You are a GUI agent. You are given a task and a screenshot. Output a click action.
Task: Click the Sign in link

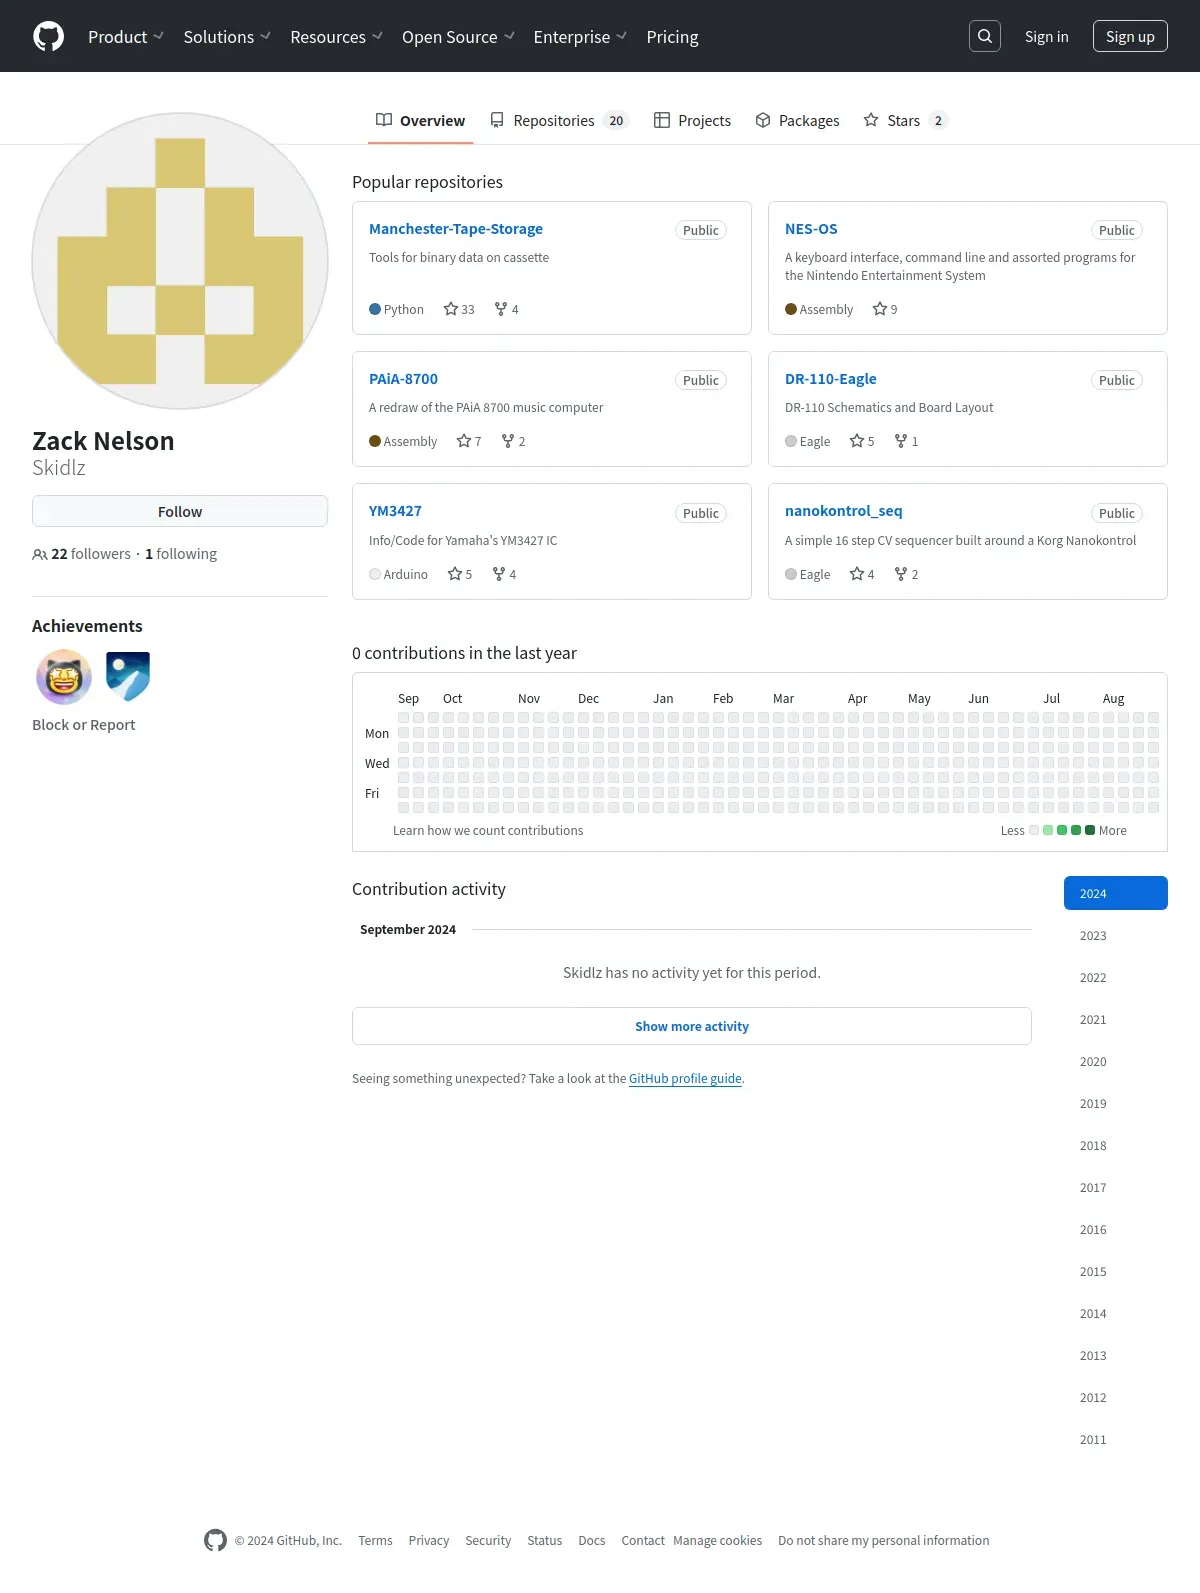tap(1046, 36)
